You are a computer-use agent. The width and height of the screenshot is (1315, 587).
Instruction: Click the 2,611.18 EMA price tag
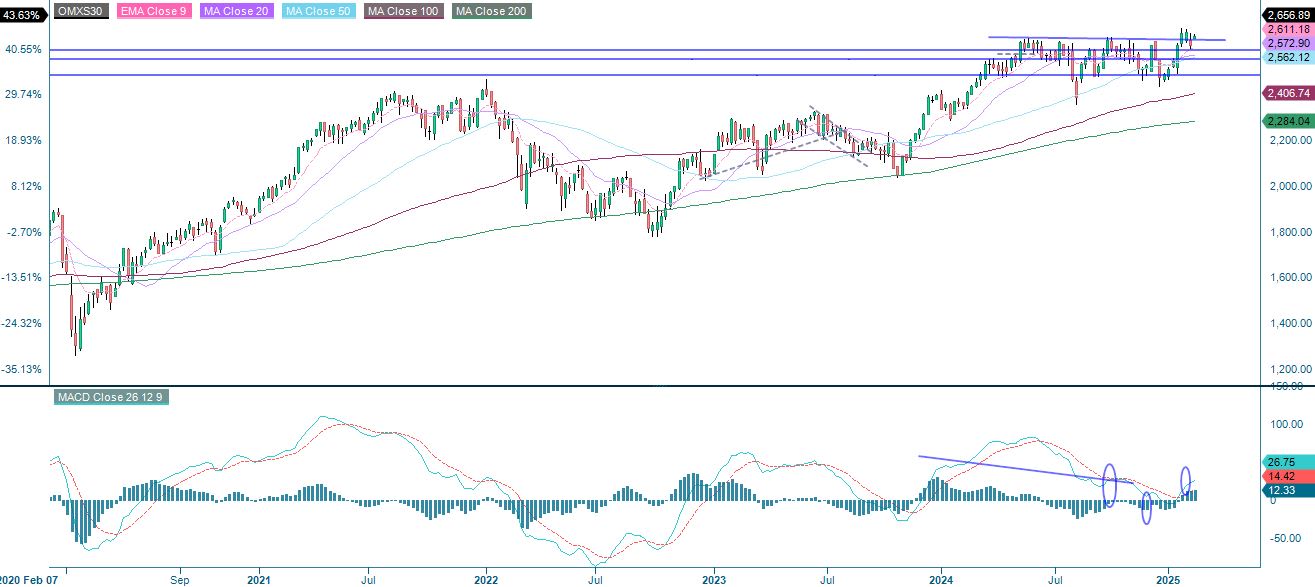point(1288,30)
